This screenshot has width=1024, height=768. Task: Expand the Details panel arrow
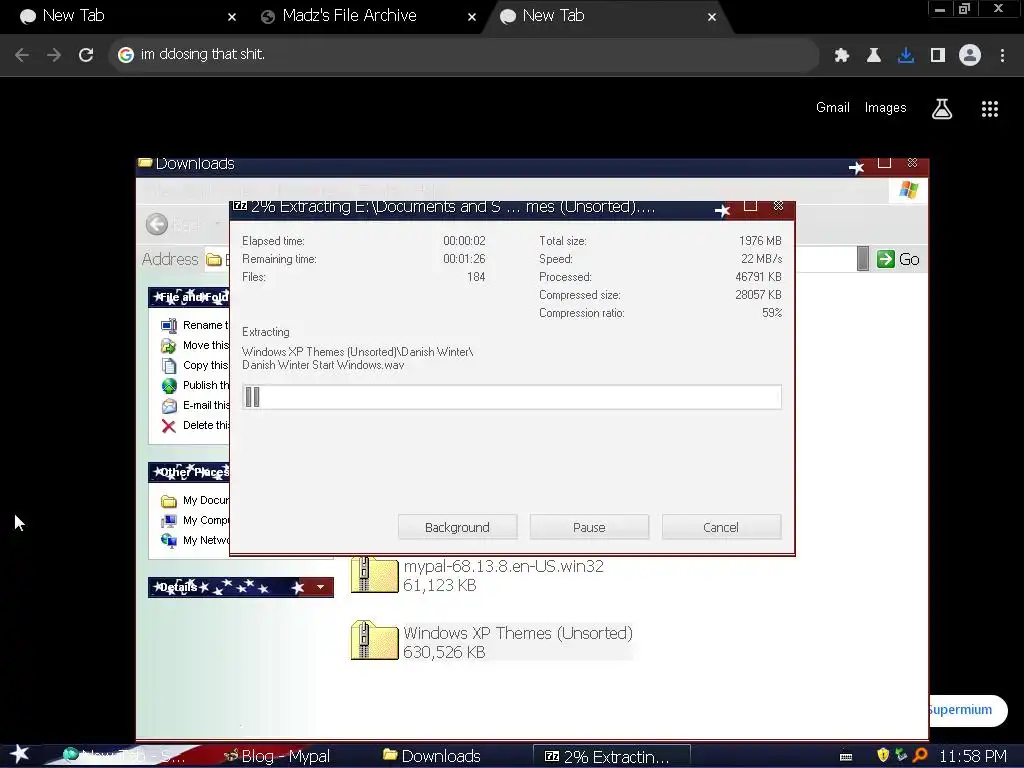tap(320, 587)
